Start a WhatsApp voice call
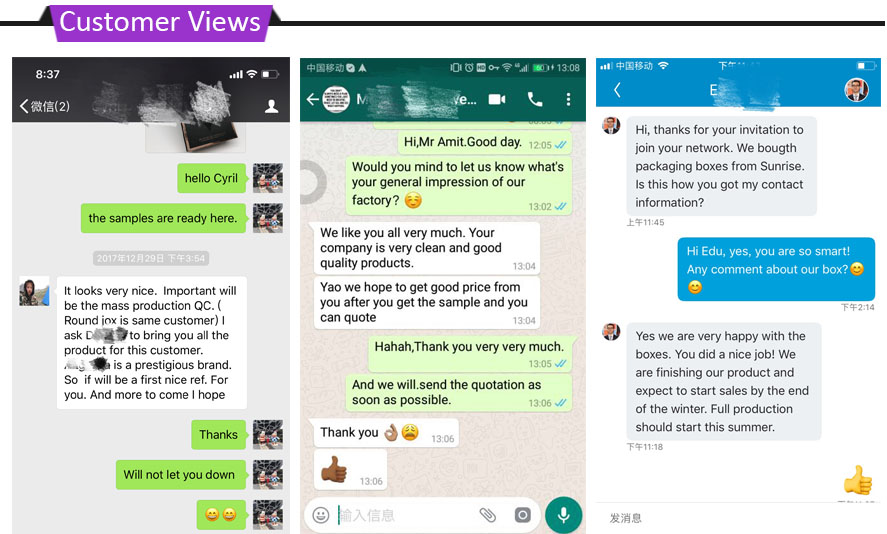887x534 pixels. (x=535, y=100)
